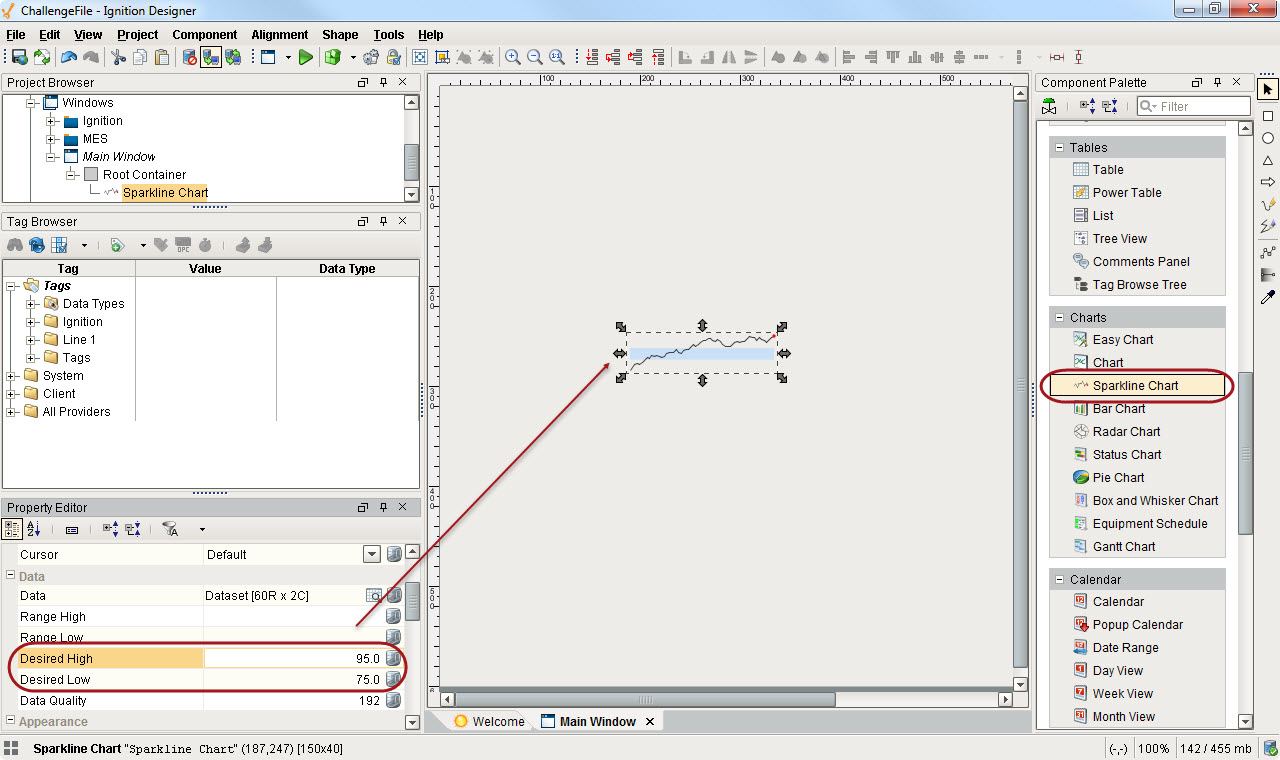Viewport: 1280px width, 760px height.
Task: Click the Cut scissors icon in toolbar
Action: 118,57
